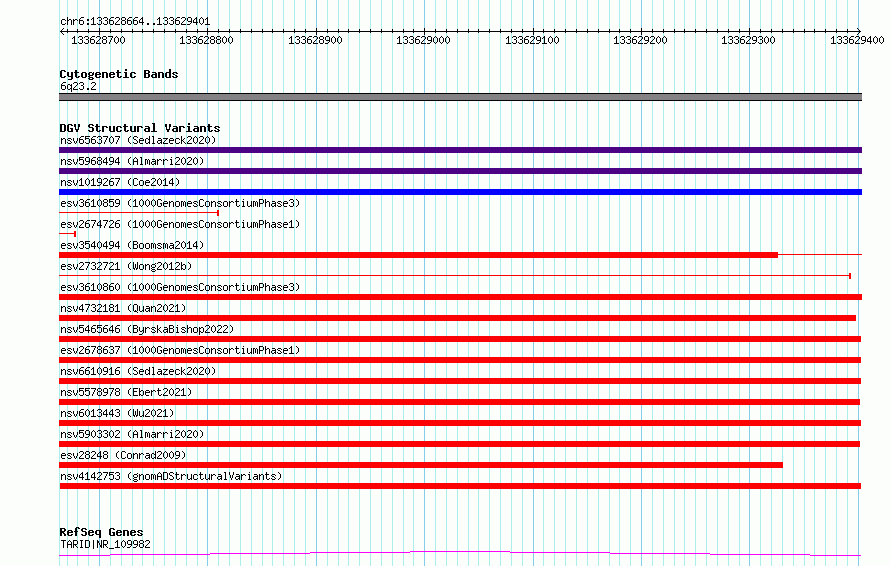890x566 pixels.
Task: Open the RefSeq Genes track title
Action: [101, 532]
